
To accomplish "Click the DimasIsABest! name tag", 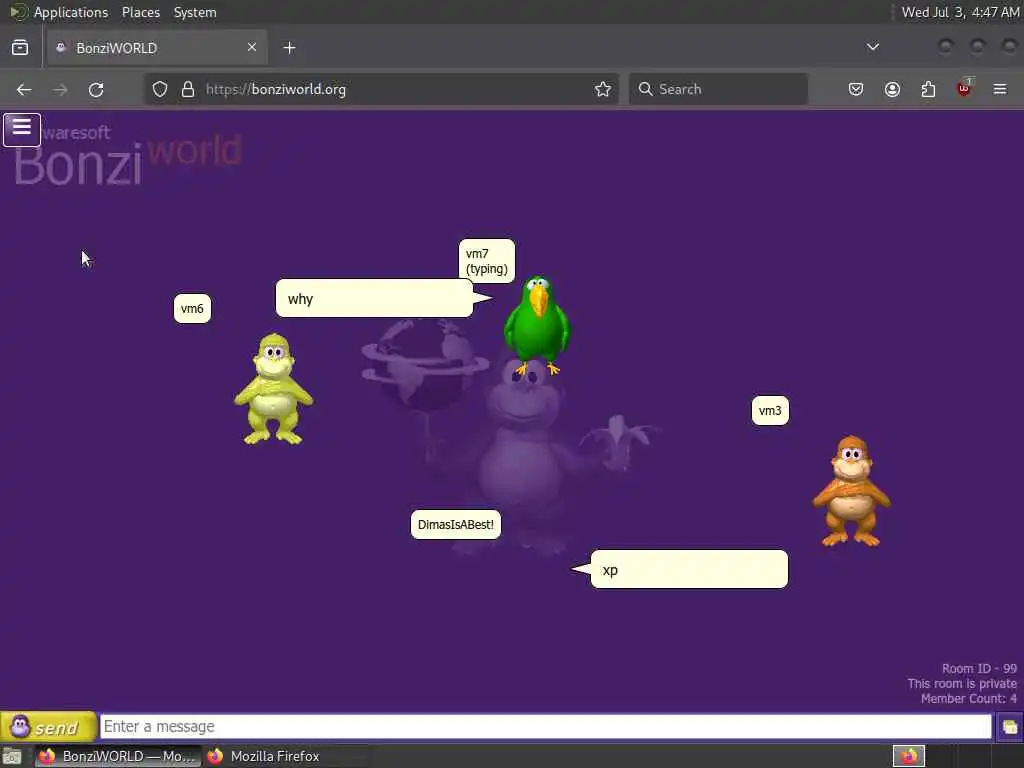I will pos(456,524).
